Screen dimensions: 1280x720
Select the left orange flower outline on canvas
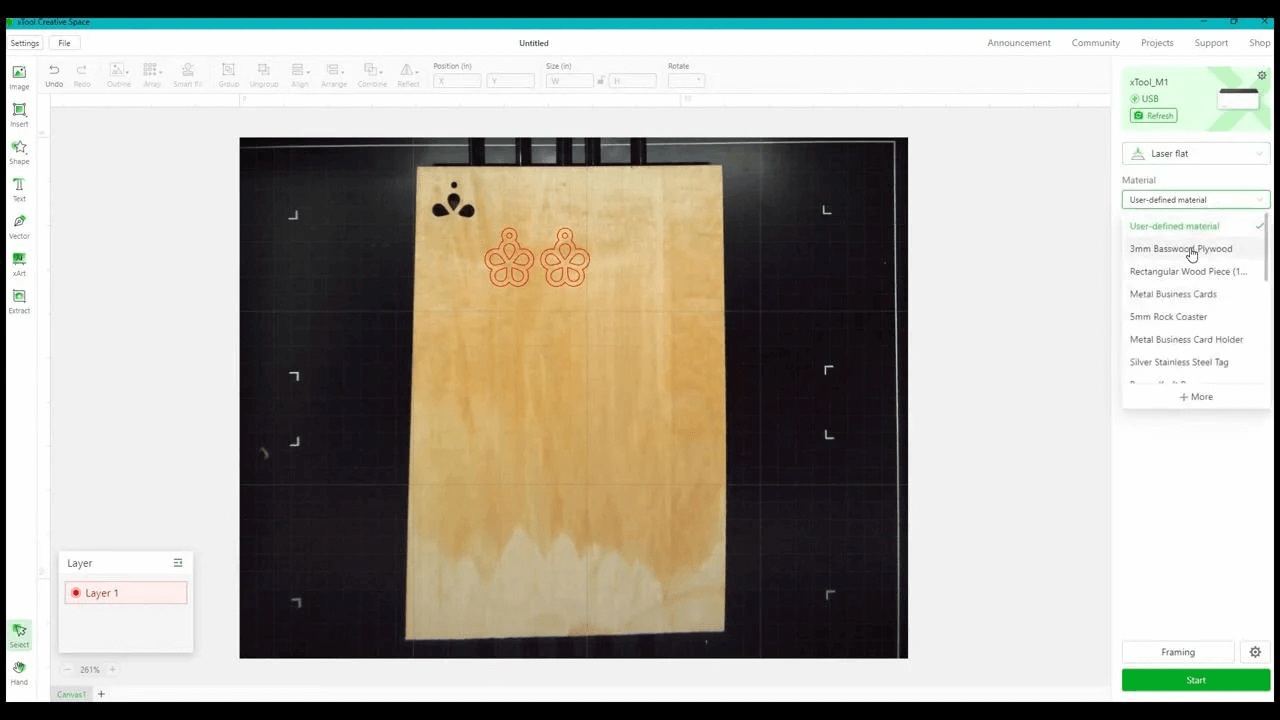[x=509, y=257]
